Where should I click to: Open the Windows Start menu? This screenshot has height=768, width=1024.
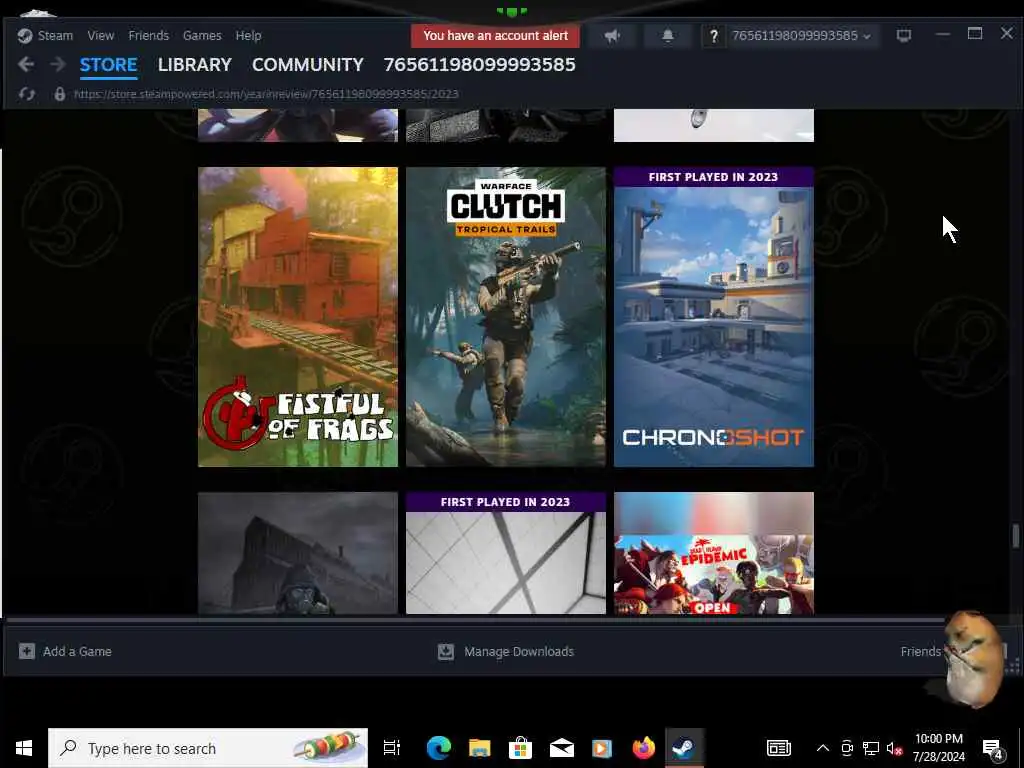(x=24, y=748)
